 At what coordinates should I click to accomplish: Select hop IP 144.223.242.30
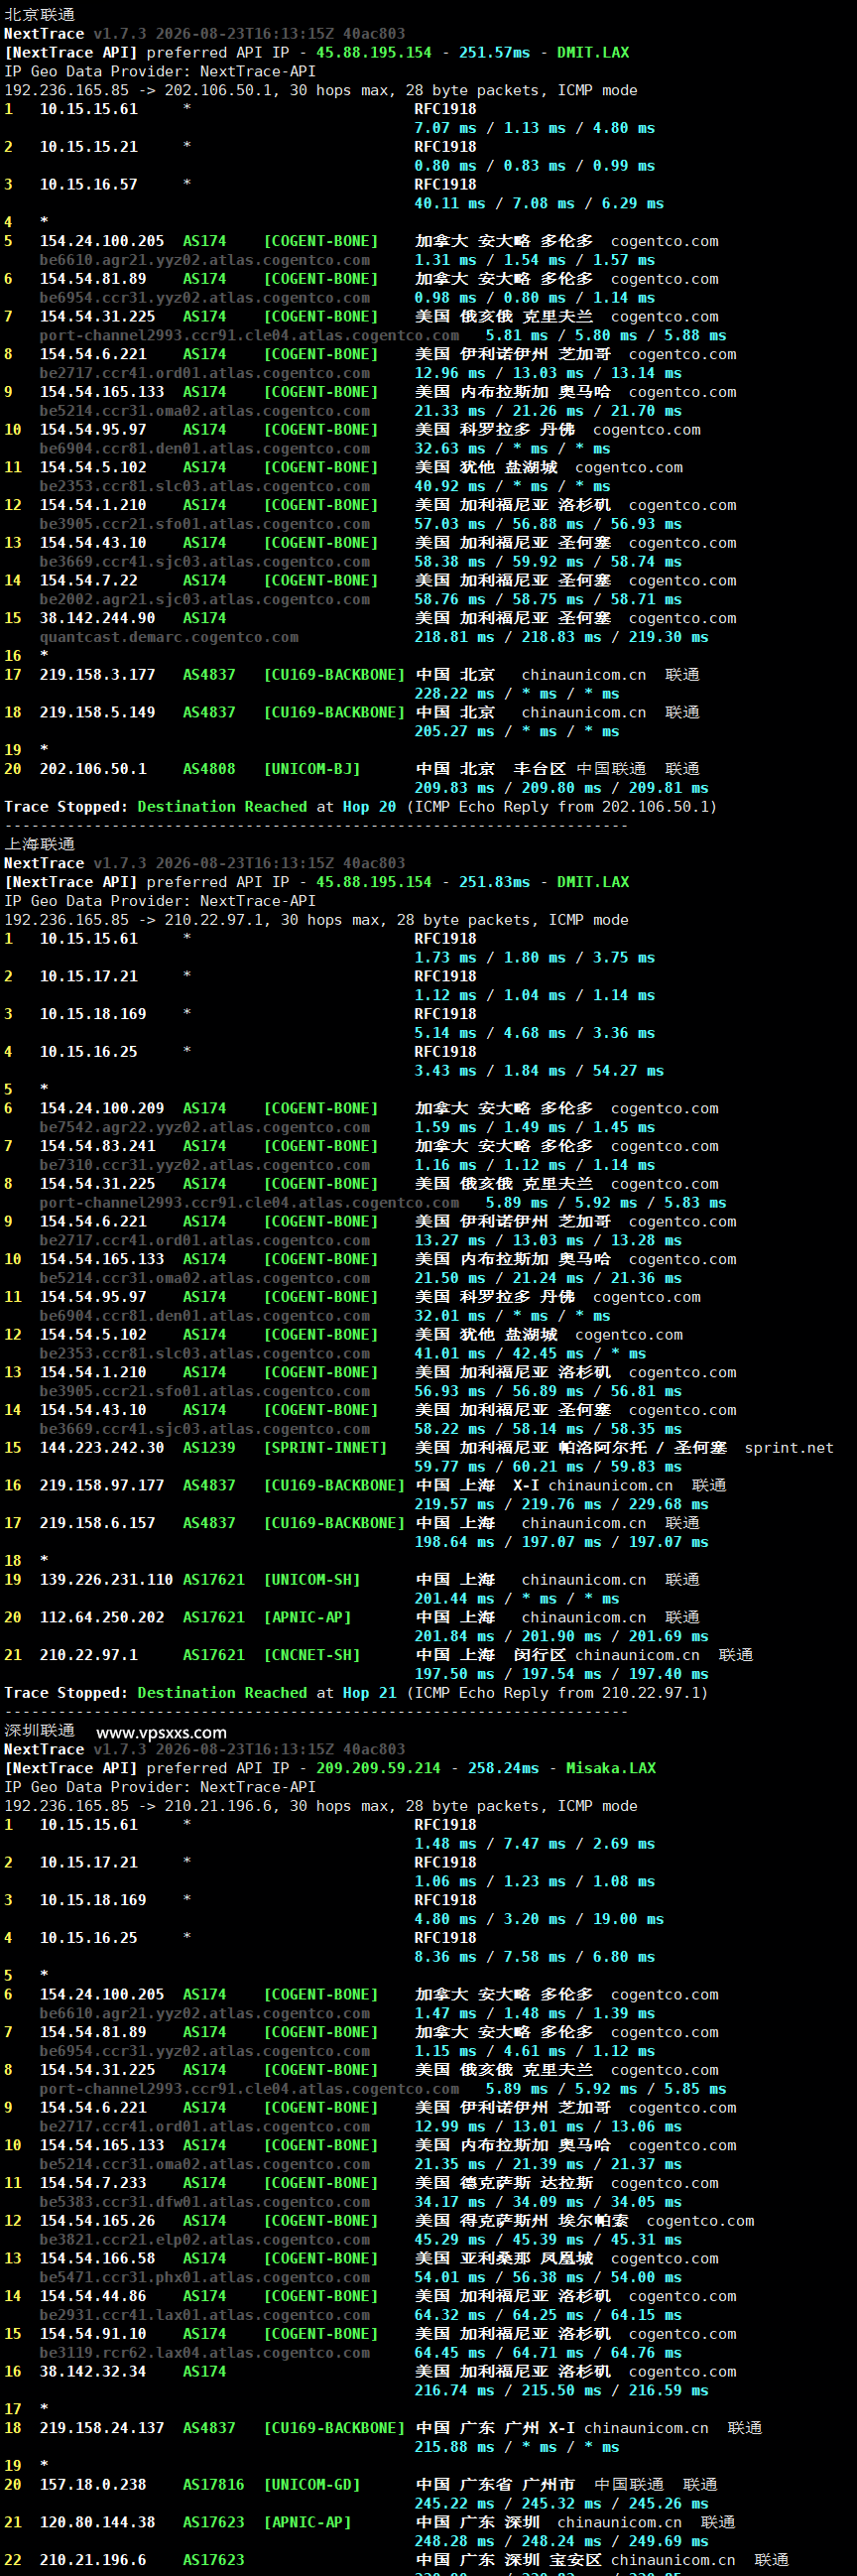click(101, 1448)
